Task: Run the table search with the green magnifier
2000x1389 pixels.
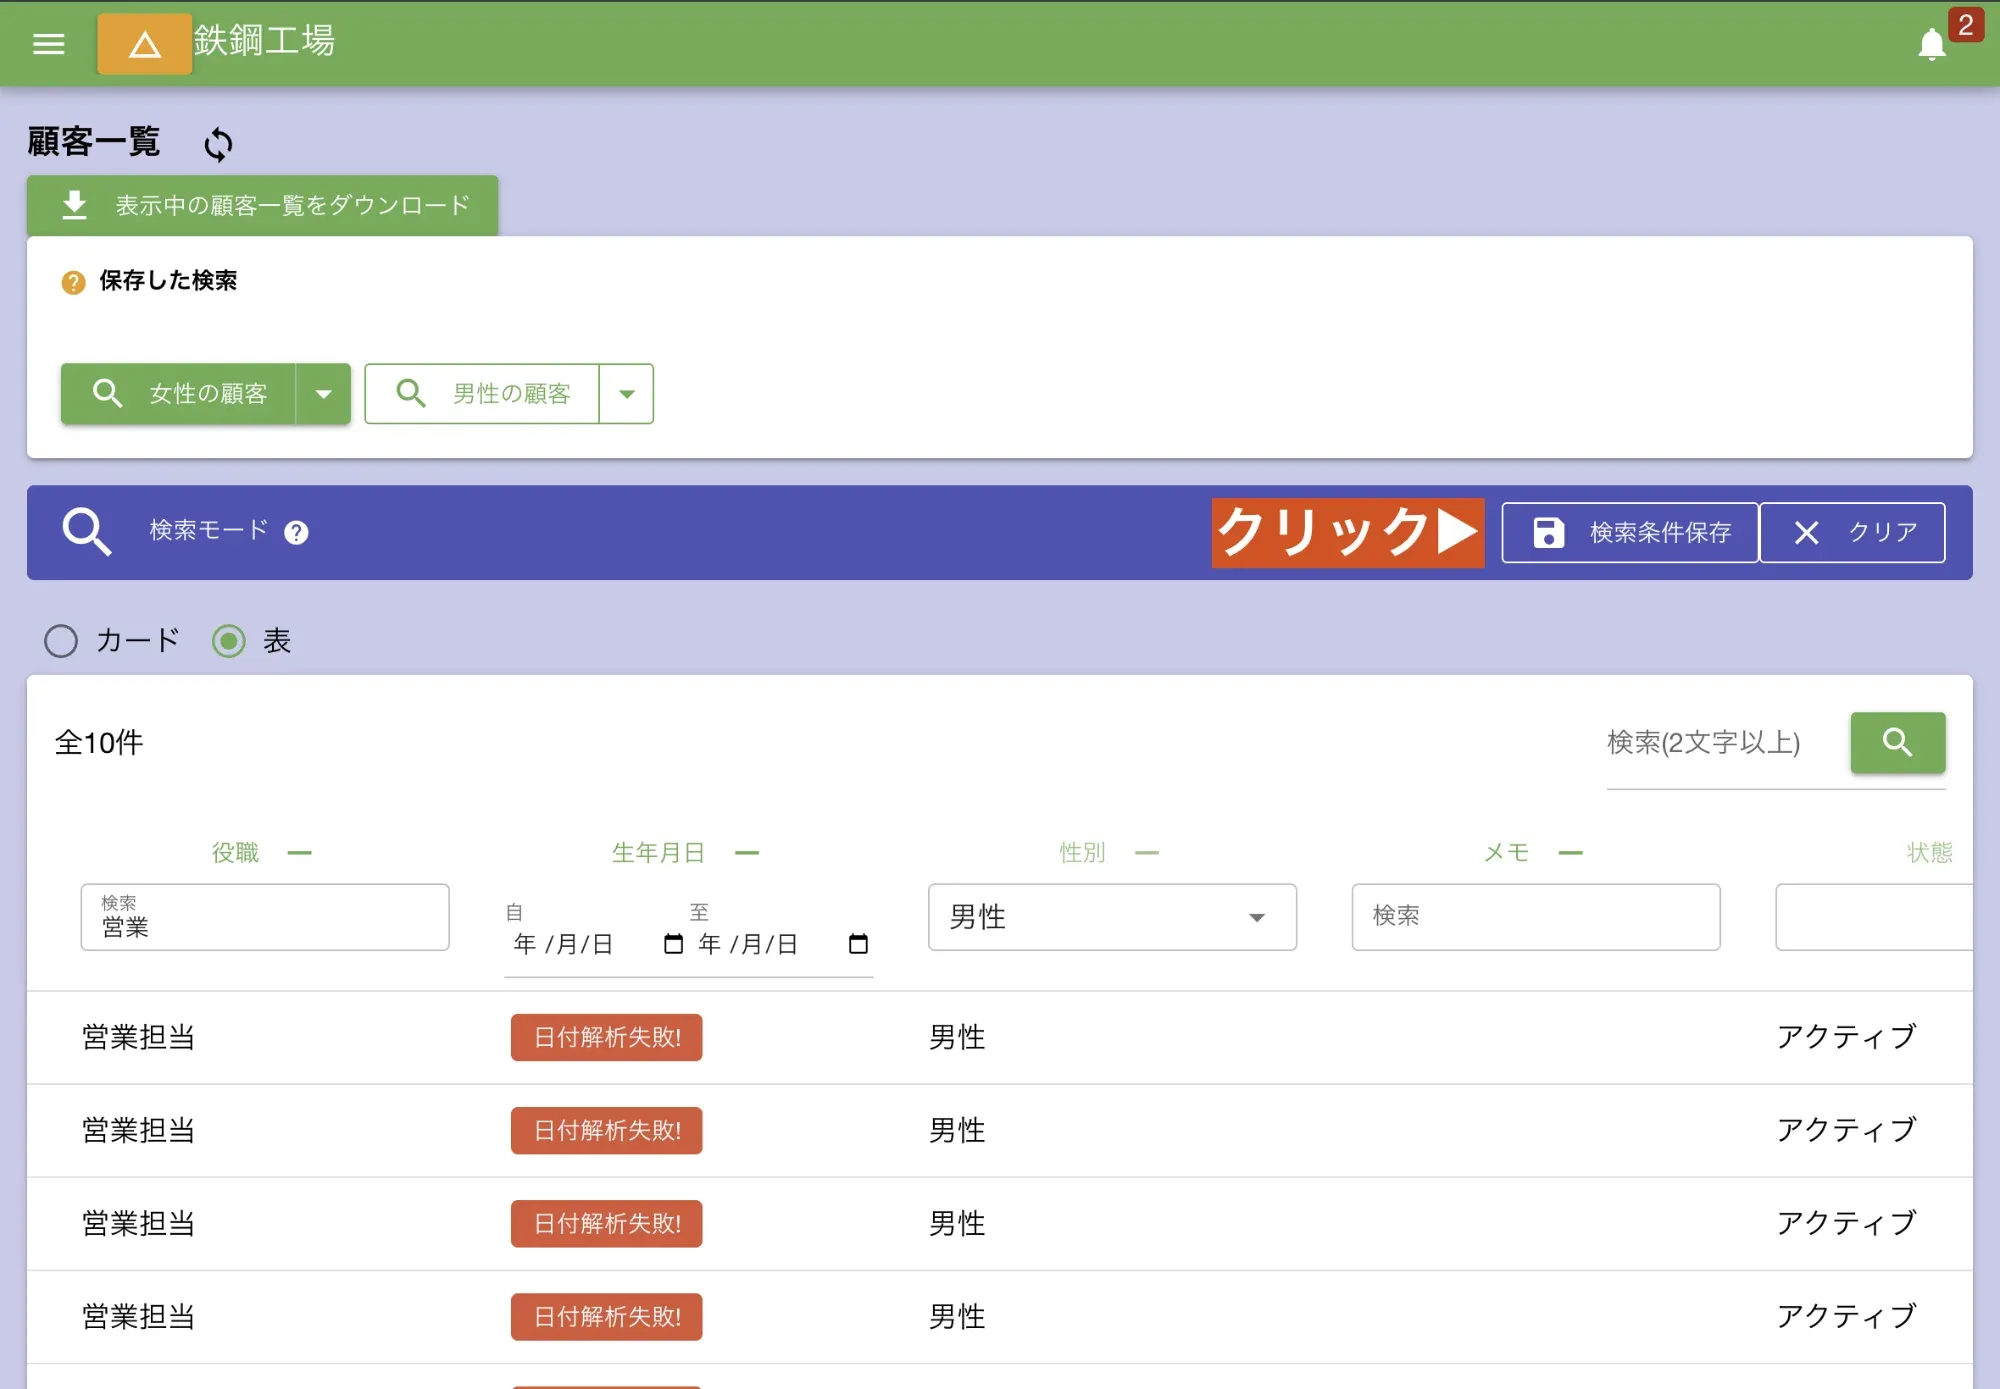Action: click(x=1897, y=742)
